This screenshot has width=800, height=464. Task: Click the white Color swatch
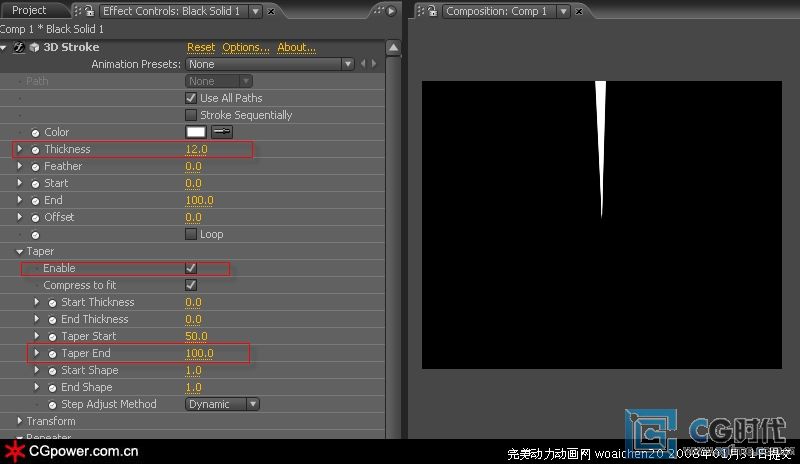coord(195,132)
